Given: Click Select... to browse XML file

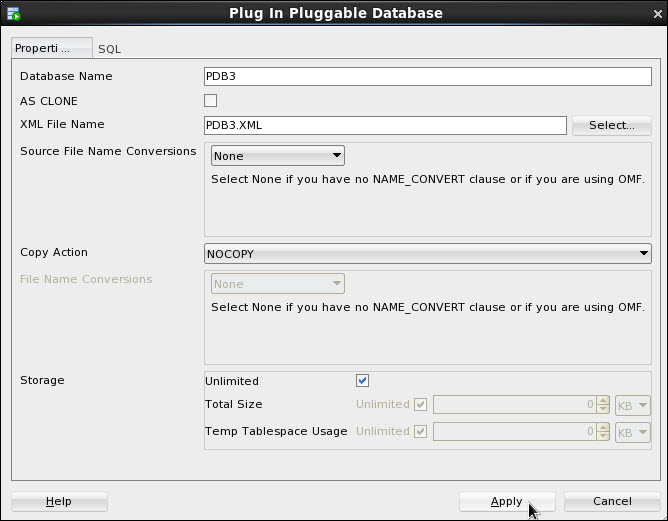Looking at the screenshot, I should [611, 125].
